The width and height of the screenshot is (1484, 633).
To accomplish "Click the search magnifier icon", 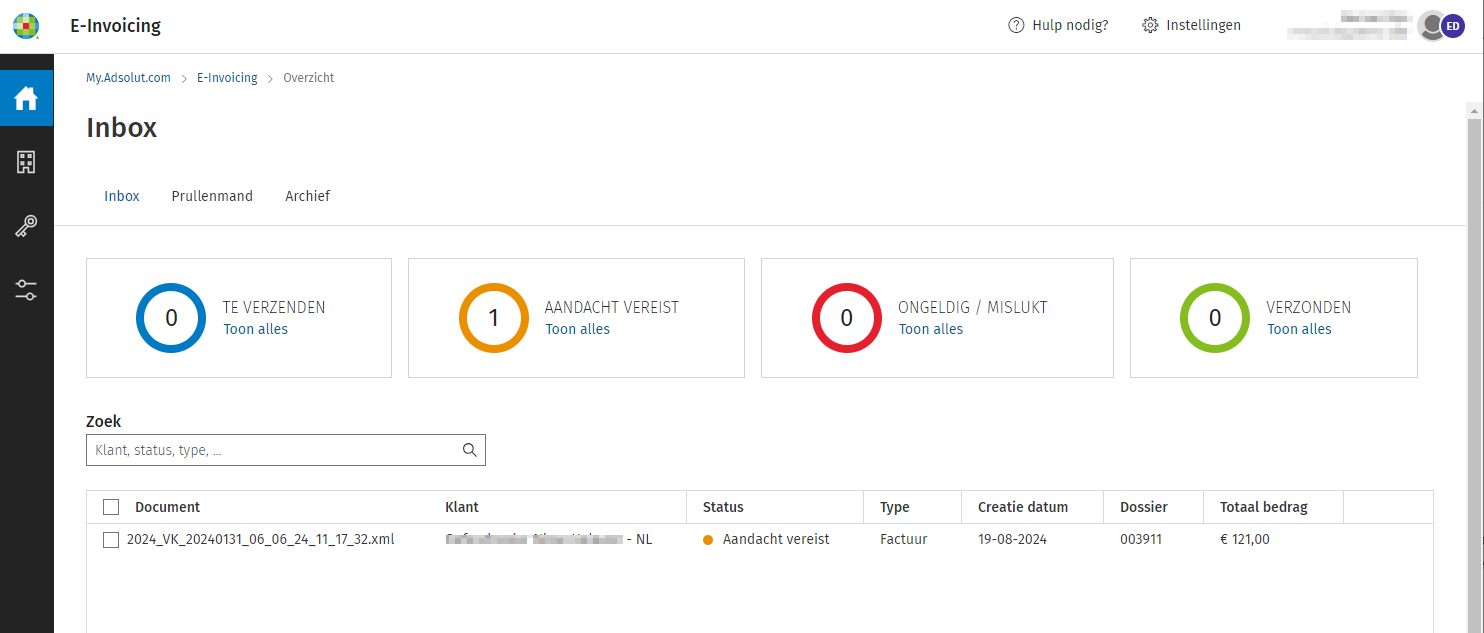I will point(469,450).
